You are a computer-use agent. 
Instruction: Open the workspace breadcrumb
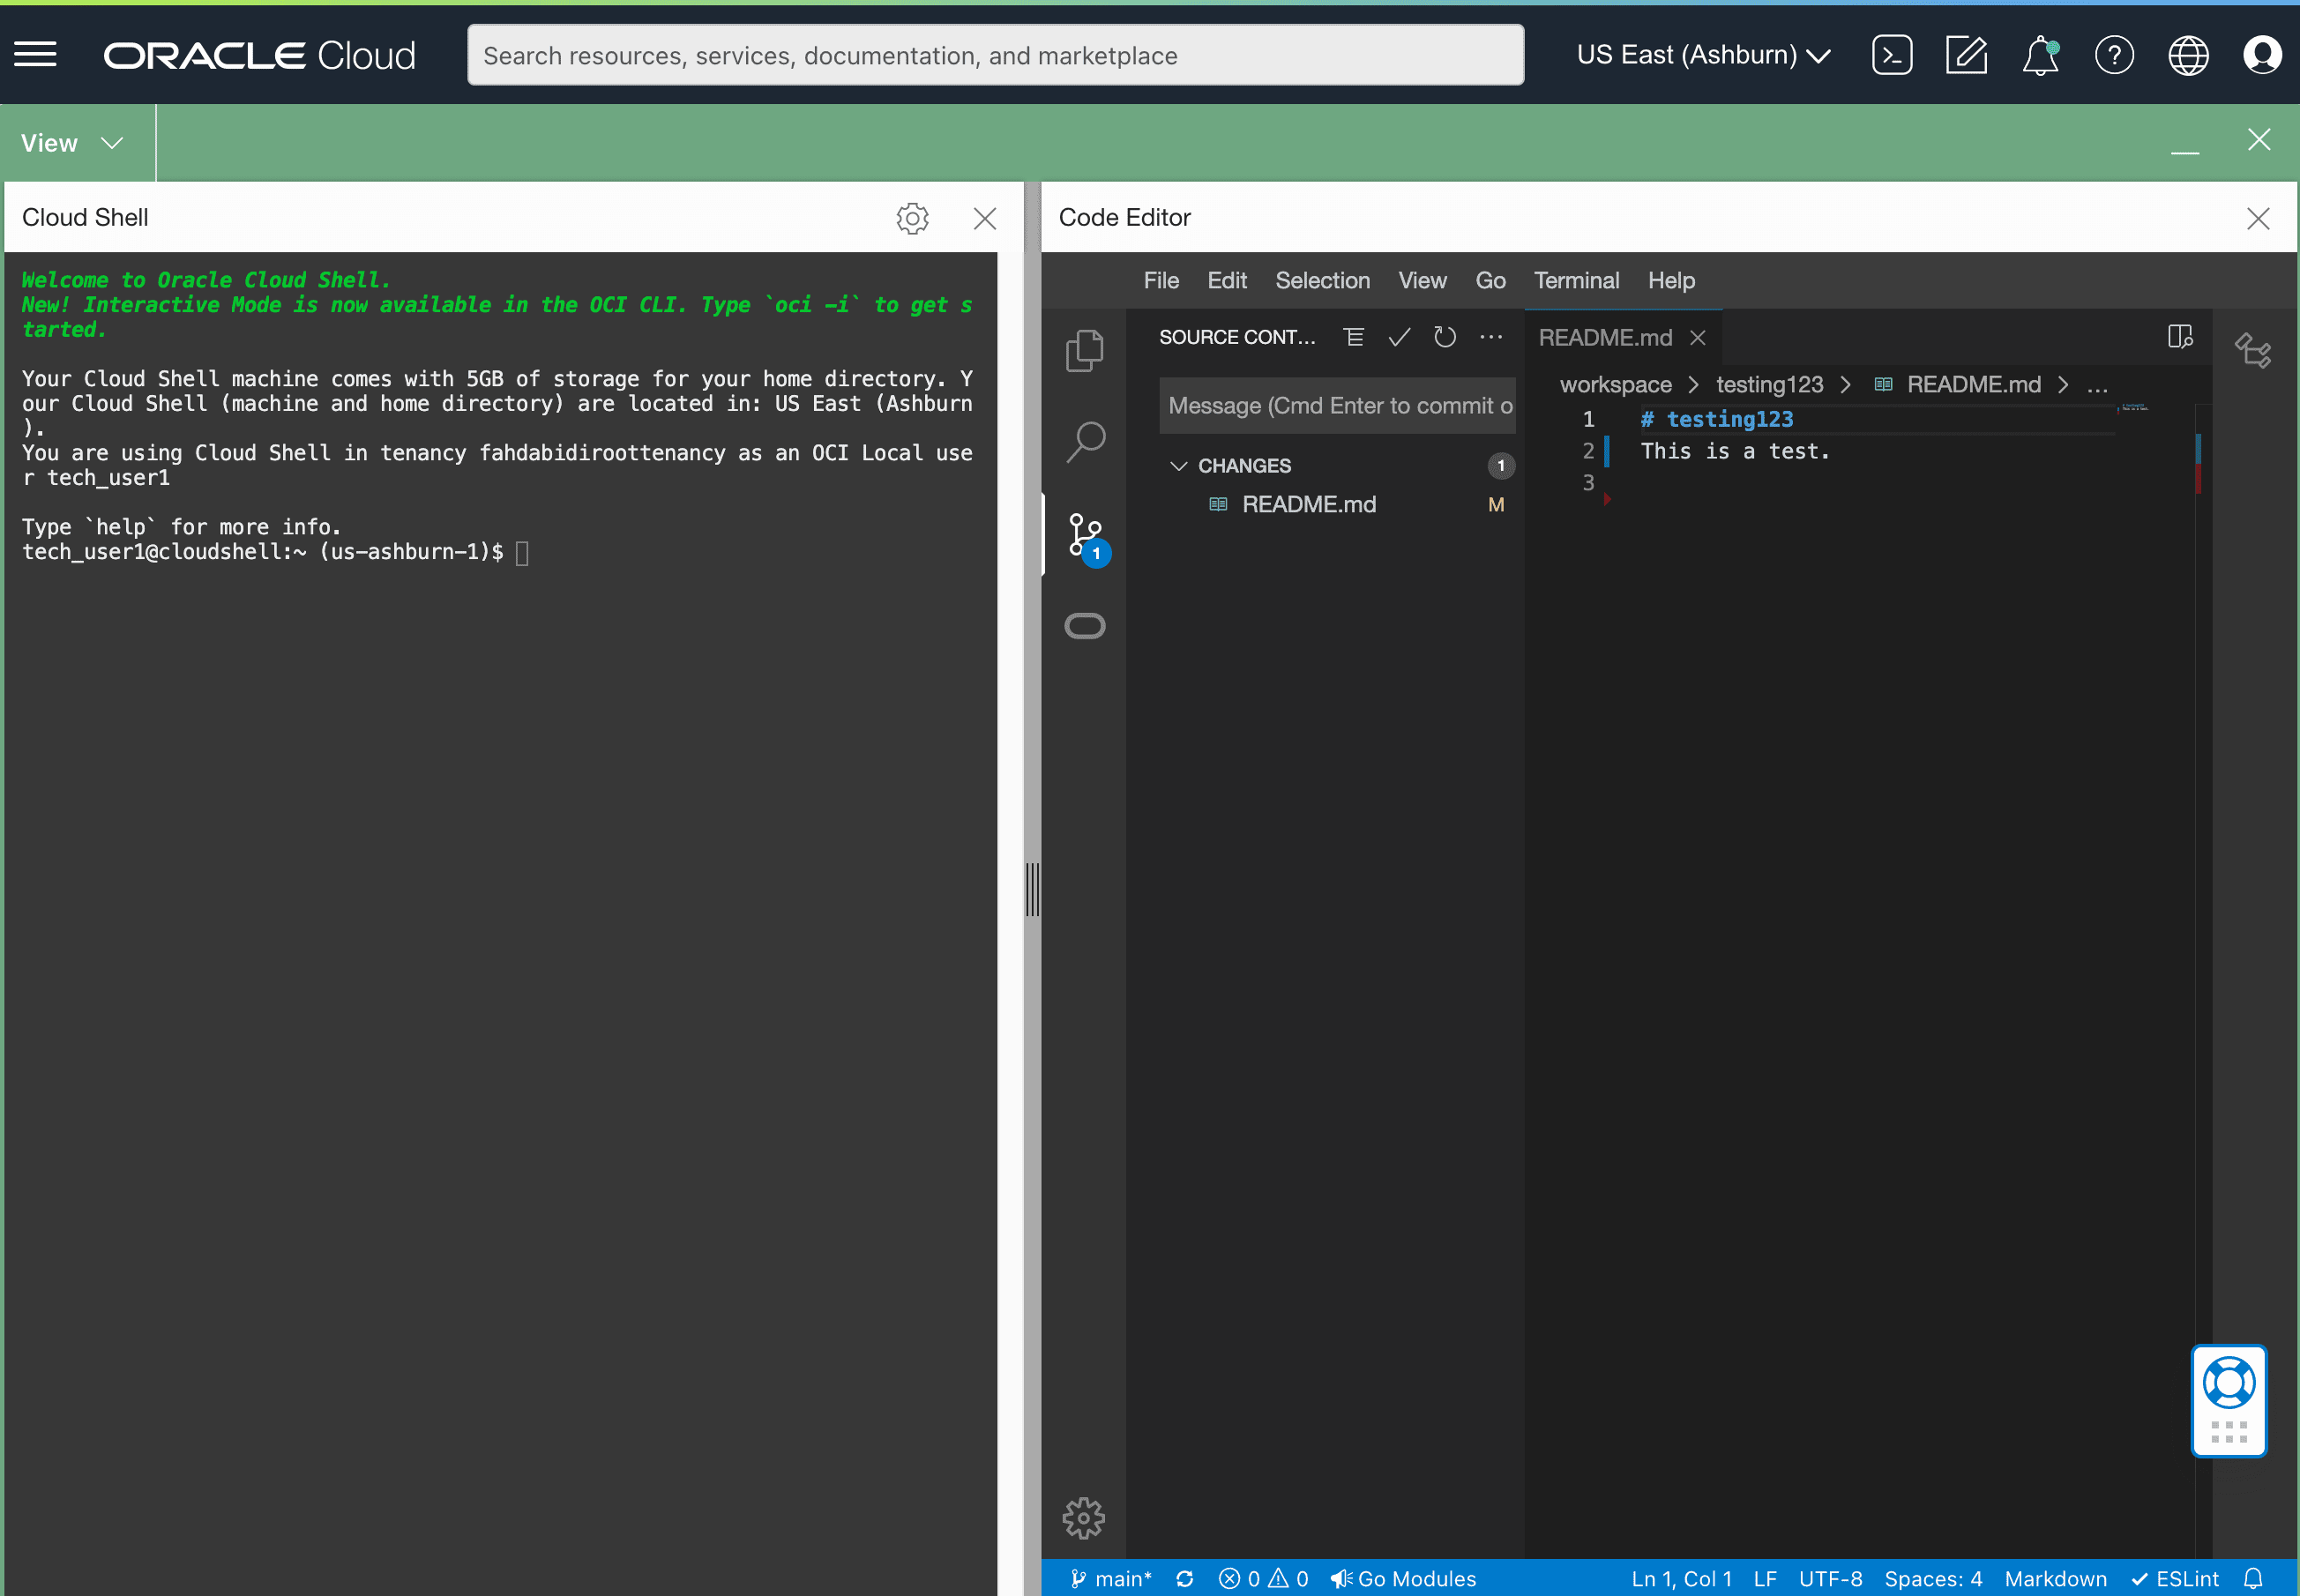click(x=1615, y=385)
